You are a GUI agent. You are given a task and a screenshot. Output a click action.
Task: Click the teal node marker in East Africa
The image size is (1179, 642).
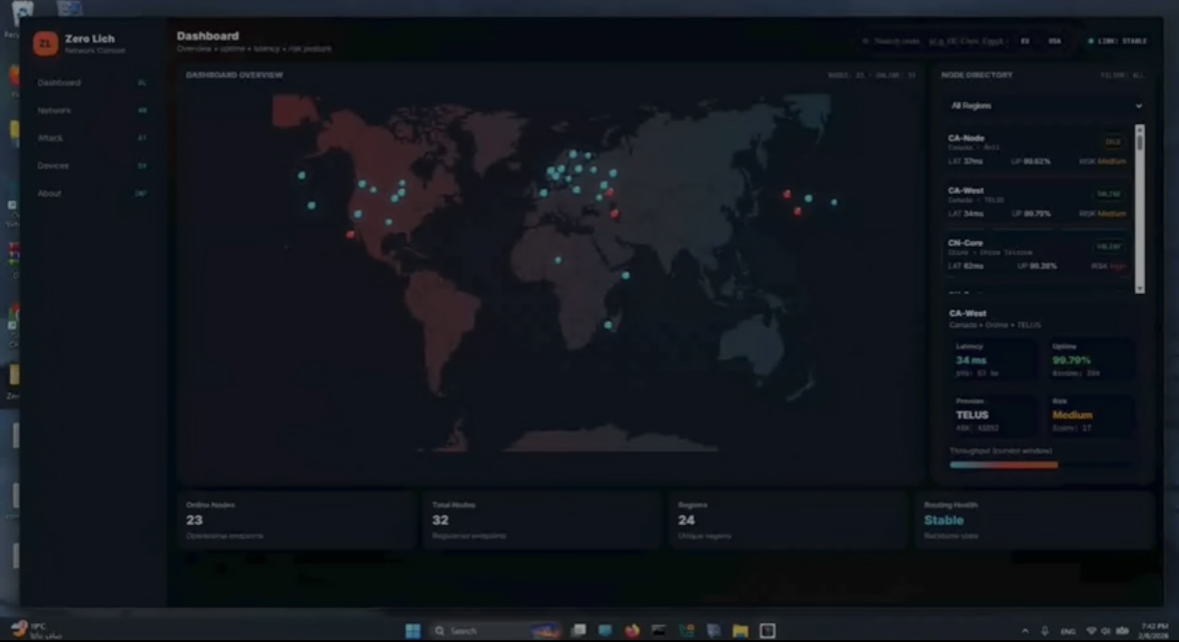(626, 276)
